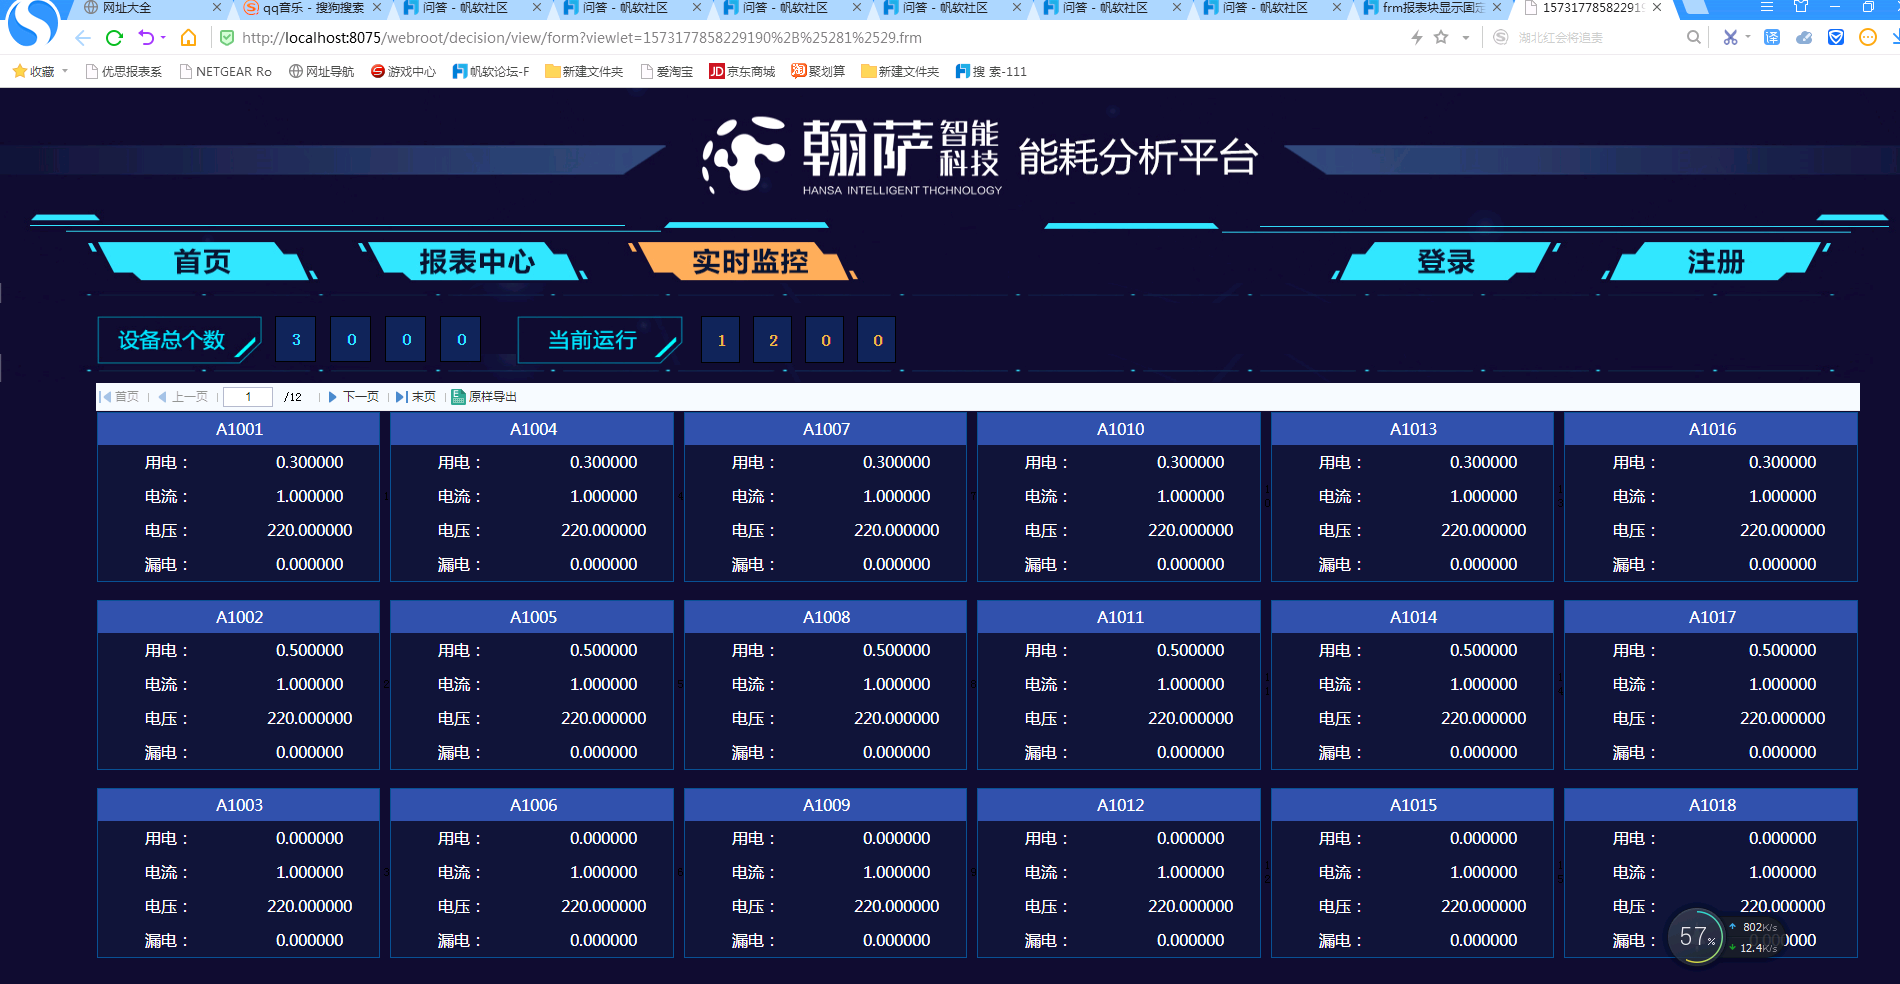Open the orange home page icon

[188, 38]
